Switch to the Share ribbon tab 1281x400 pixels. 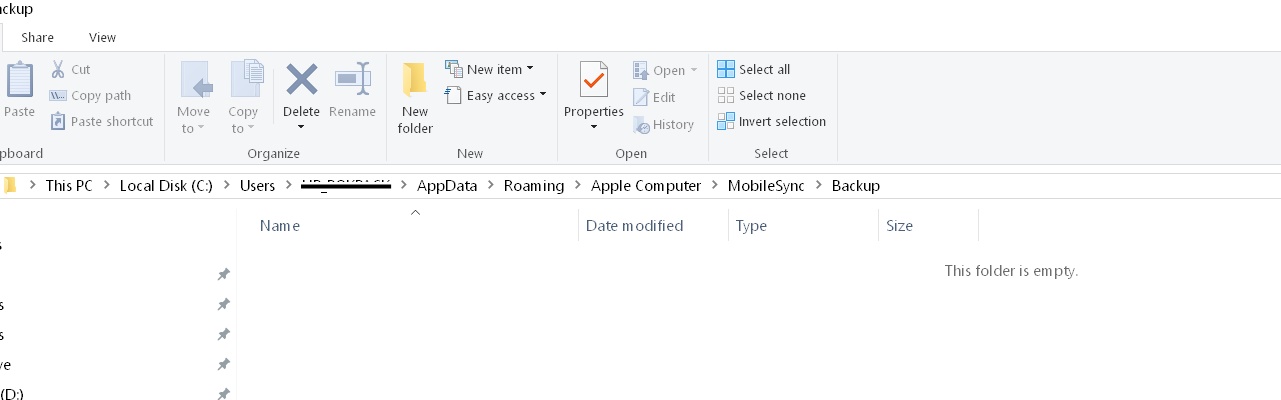click(38, 37)
